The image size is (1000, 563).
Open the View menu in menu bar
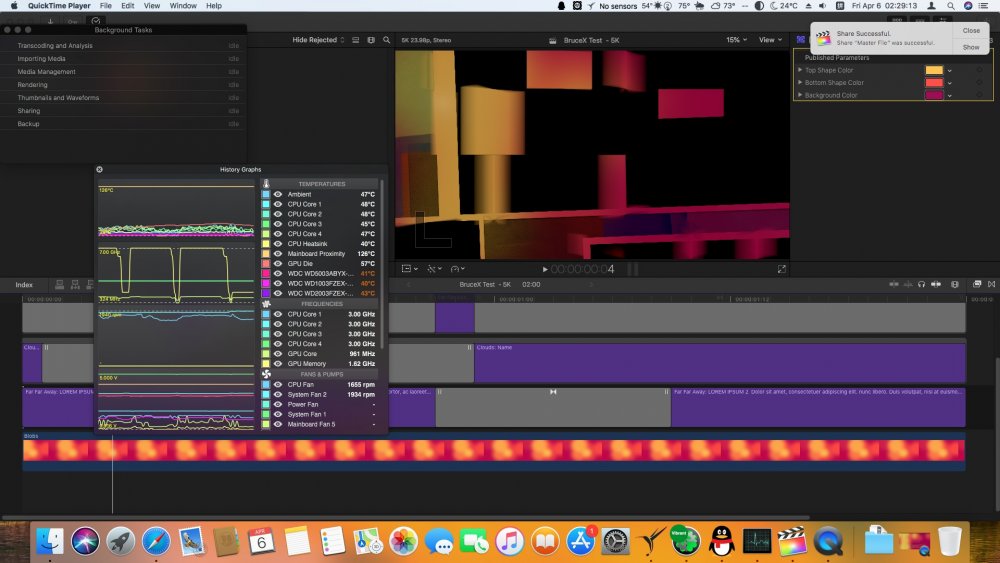click(152, 6)
